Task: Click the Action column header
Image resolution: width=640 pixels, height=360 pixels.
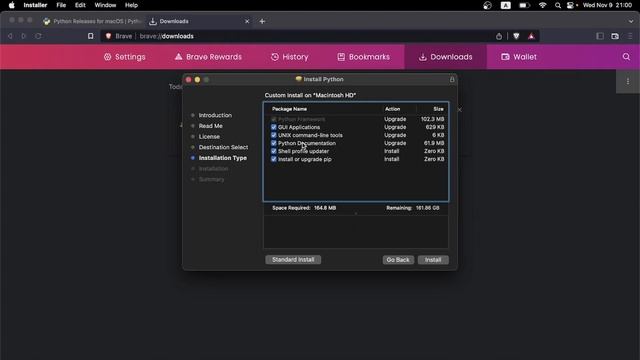Action: click(393, 109)
